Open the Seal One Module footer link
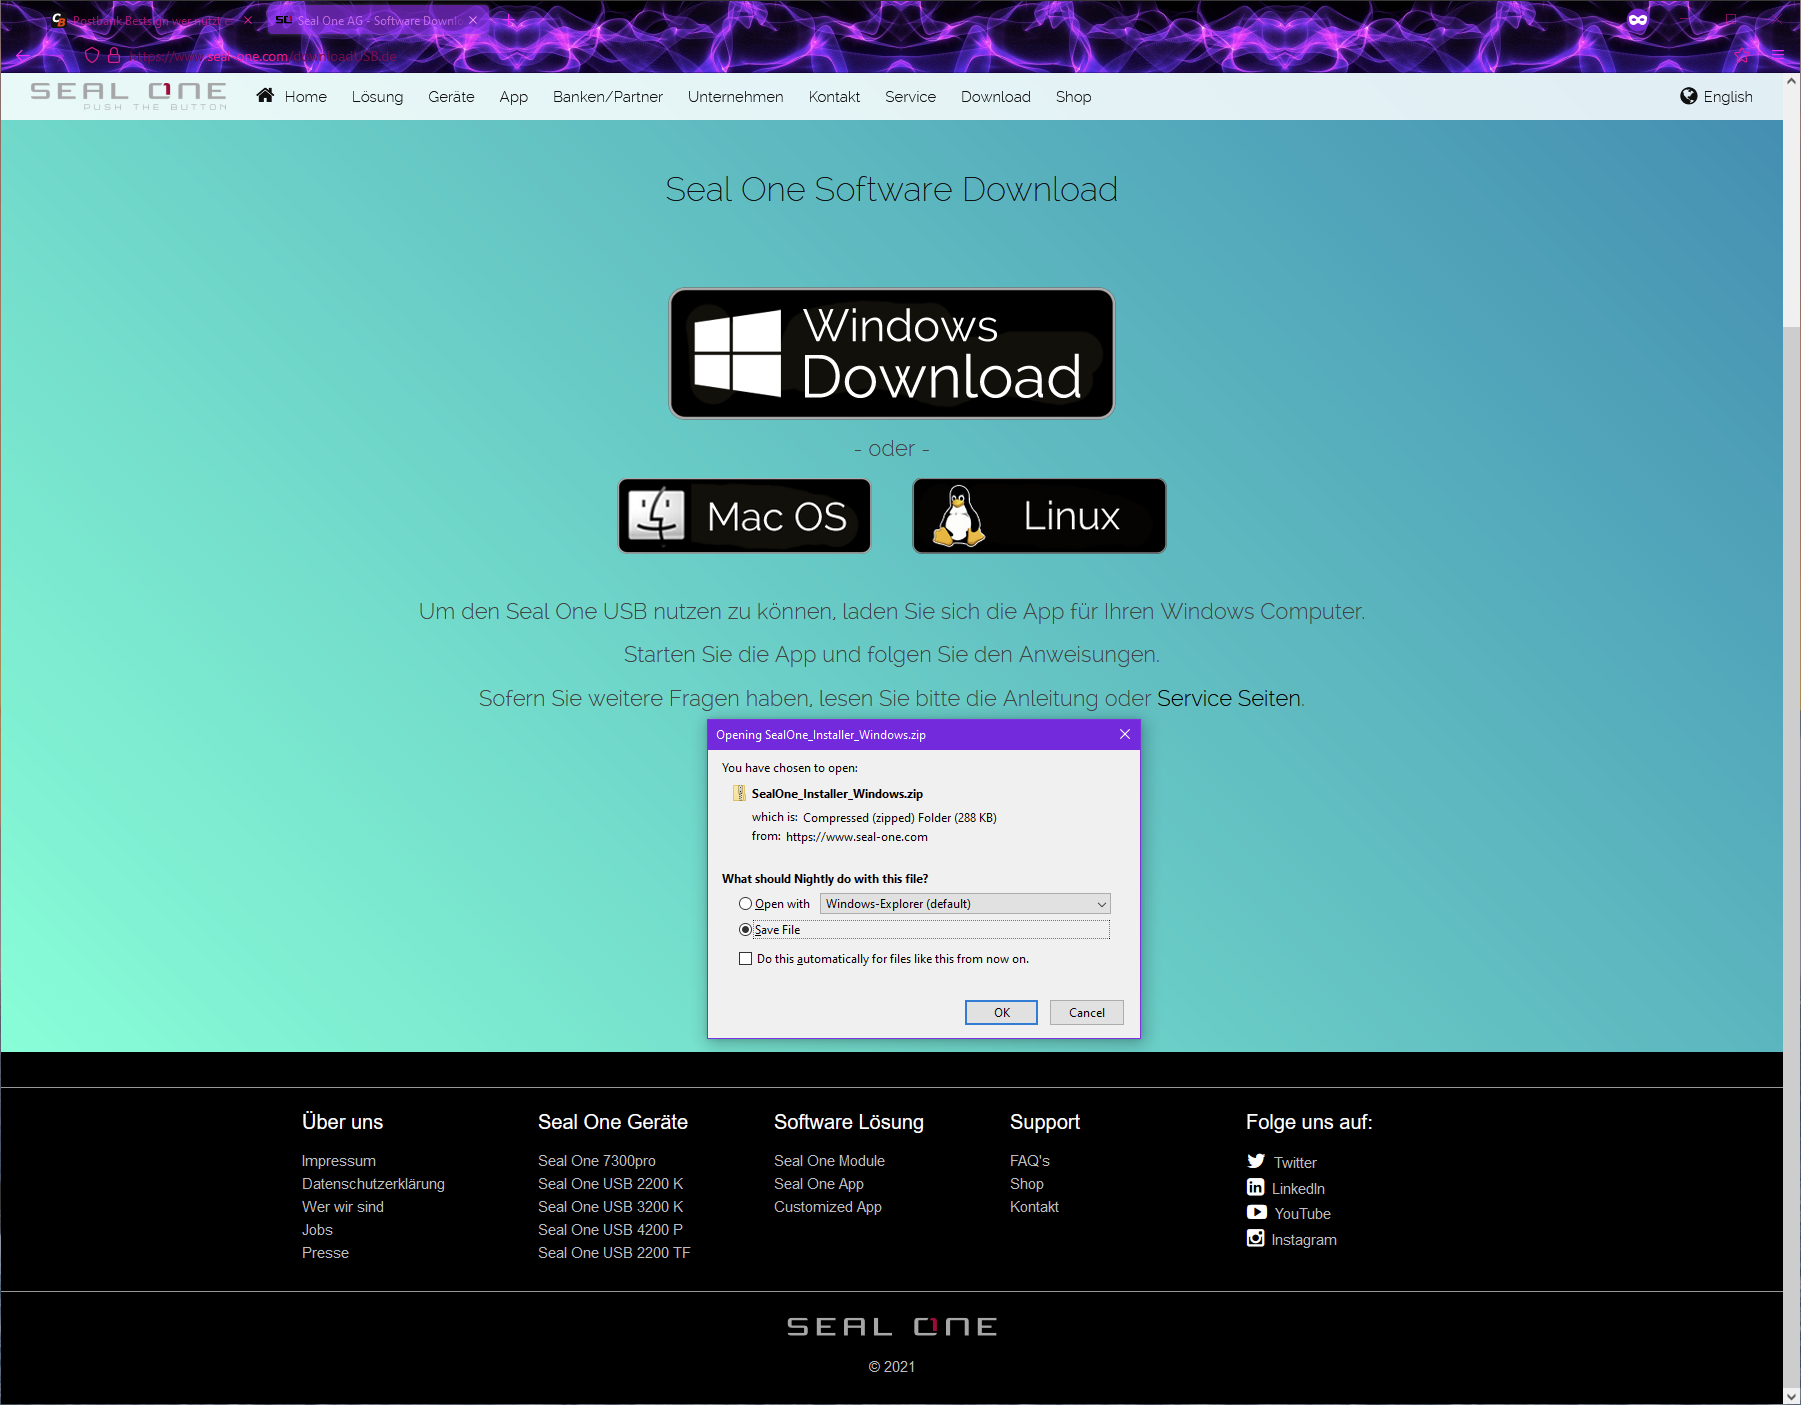The height and width of the screenshot is (1405, 1801). pyautogui.click(x=829, y=1161)
